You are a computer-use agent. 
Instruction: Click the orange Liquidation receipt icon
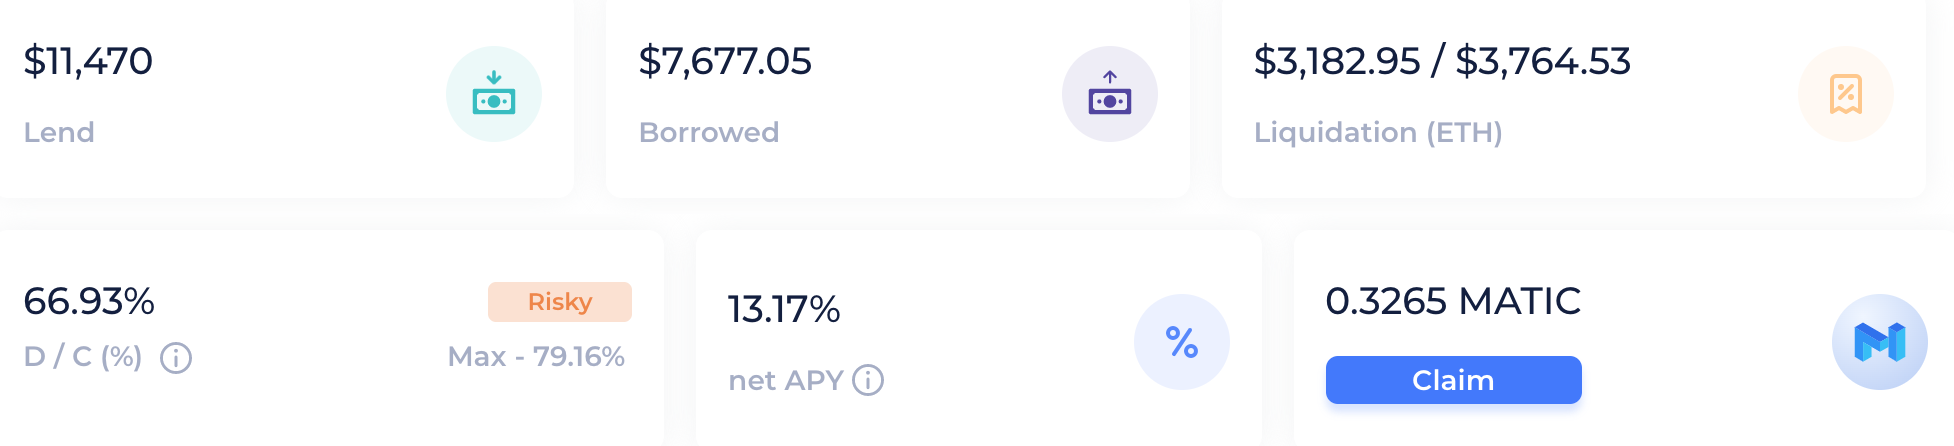point(1846,94)
